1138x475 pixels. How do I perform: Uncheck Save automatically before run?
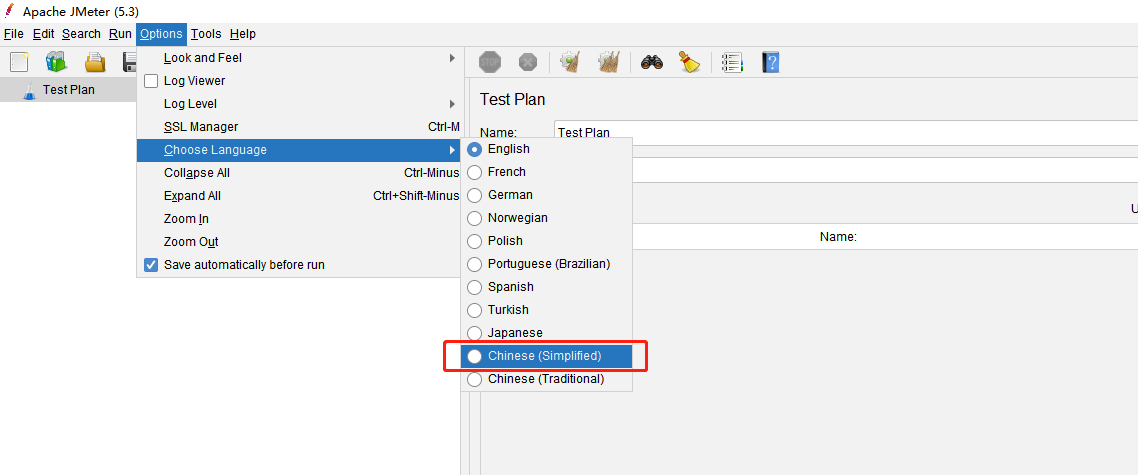[151, 264]
